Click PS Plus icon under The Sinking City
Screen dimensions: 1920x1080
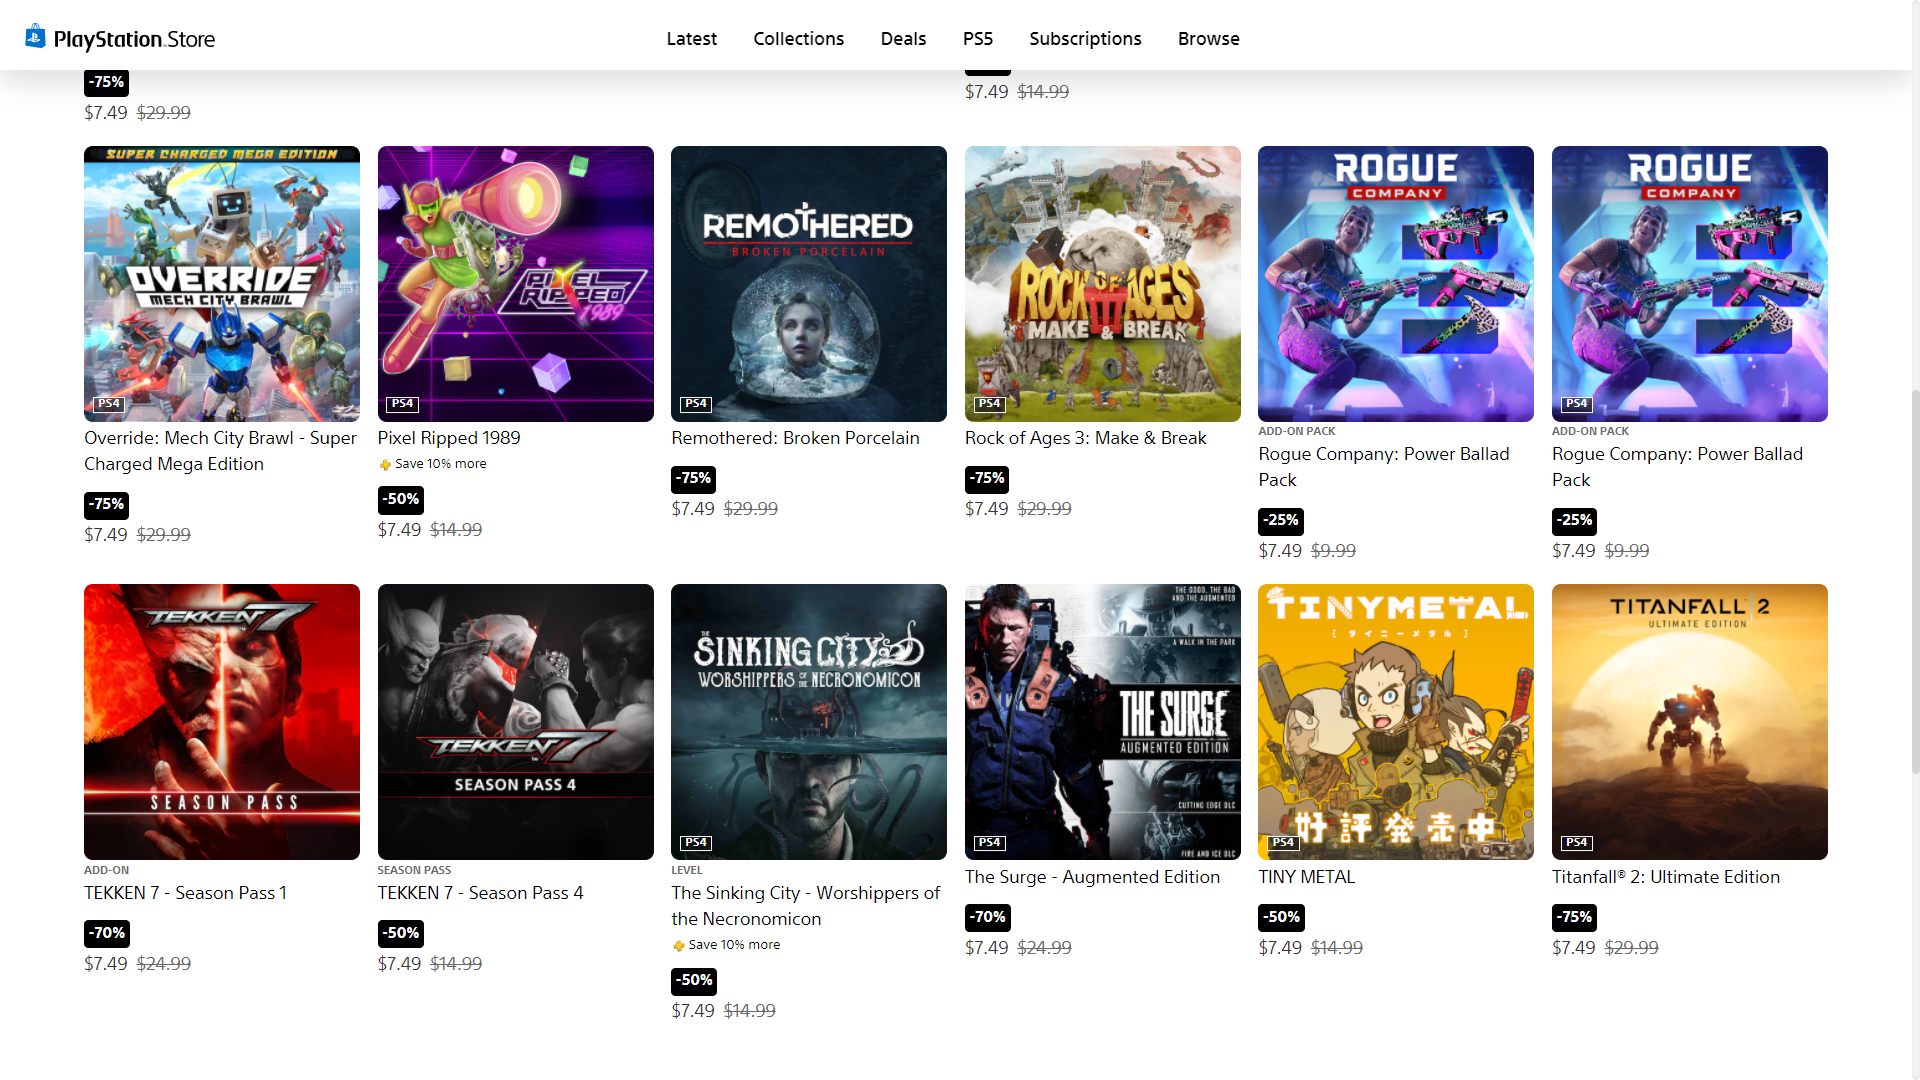pos(679,946)
